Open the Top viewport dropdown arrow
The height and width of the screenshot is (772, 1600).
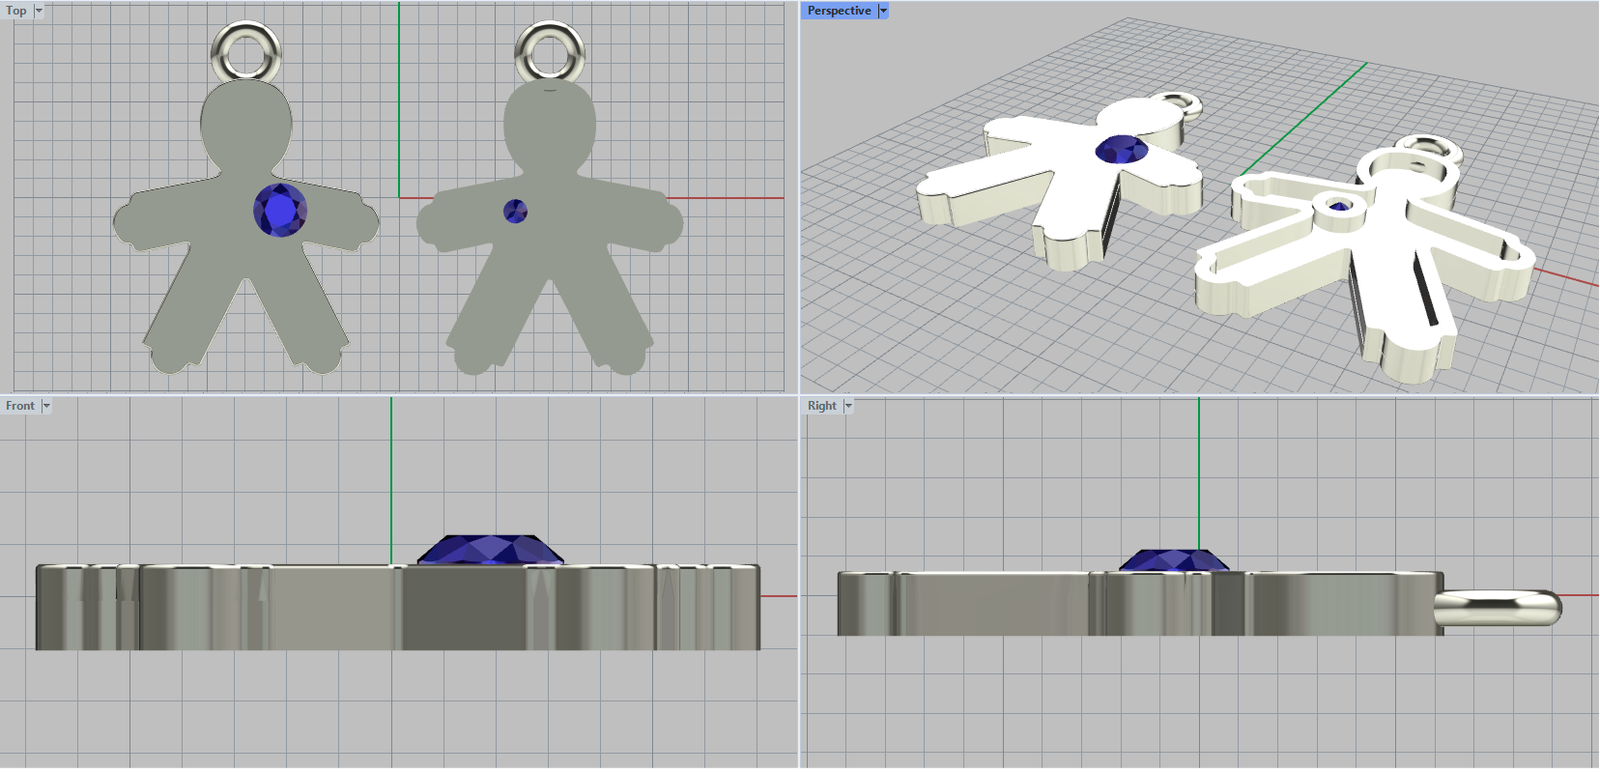[x=39, y=11]
